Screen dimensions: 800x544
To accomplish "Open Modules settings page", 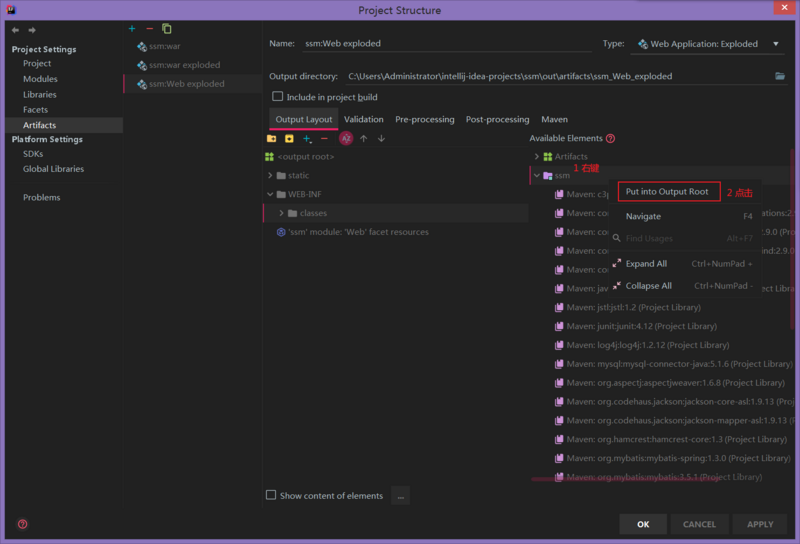I will click(x=40, y=79).
